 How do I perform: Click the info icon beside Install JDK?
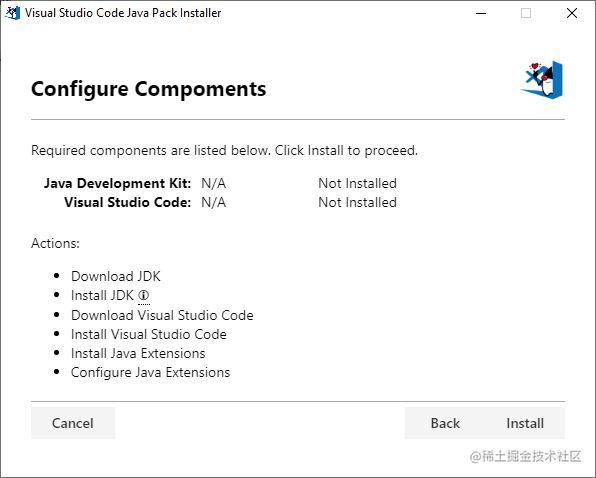click(143, 295)
